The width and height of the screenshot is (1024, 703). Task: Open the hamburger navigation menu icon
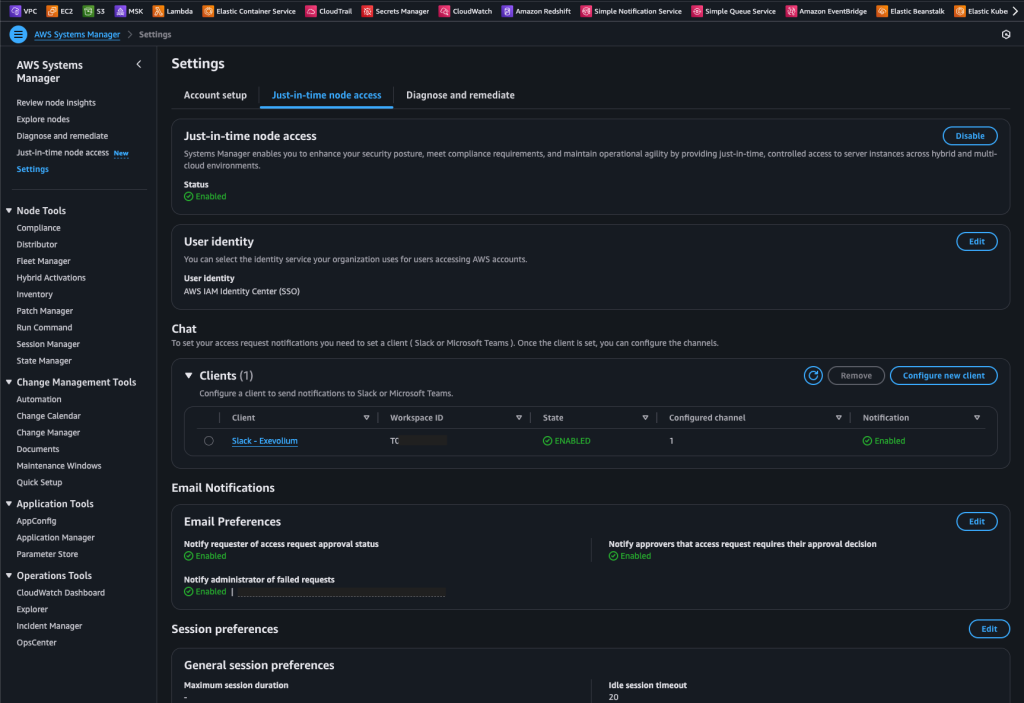(x=18, y=34)
